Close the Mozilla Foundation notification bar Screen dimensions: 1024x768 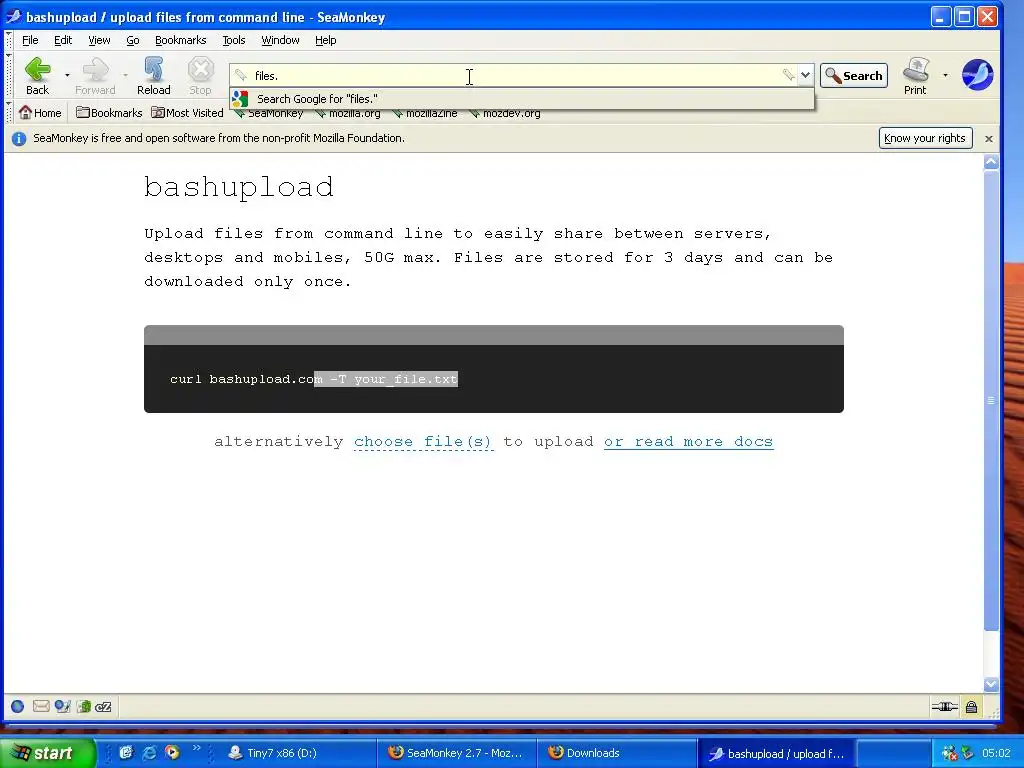(x=989, y=138)
